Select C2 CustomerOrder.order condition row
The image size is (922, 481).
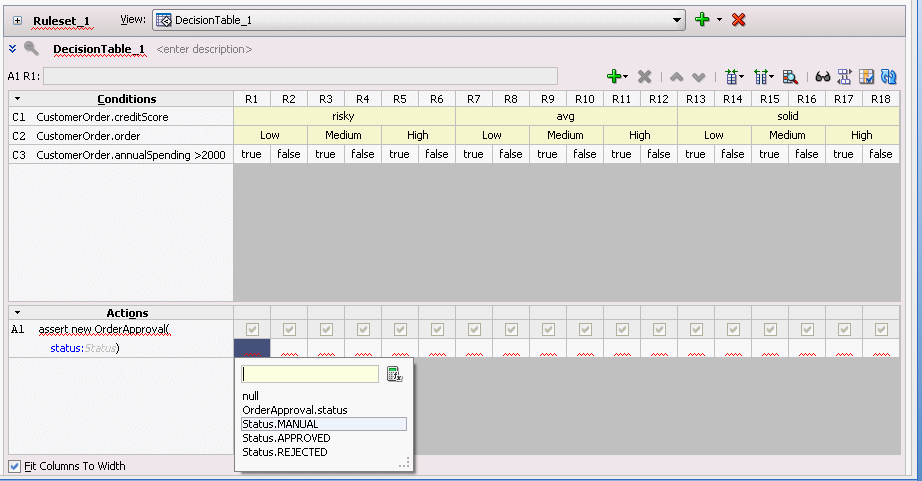[x=121, y=135]
